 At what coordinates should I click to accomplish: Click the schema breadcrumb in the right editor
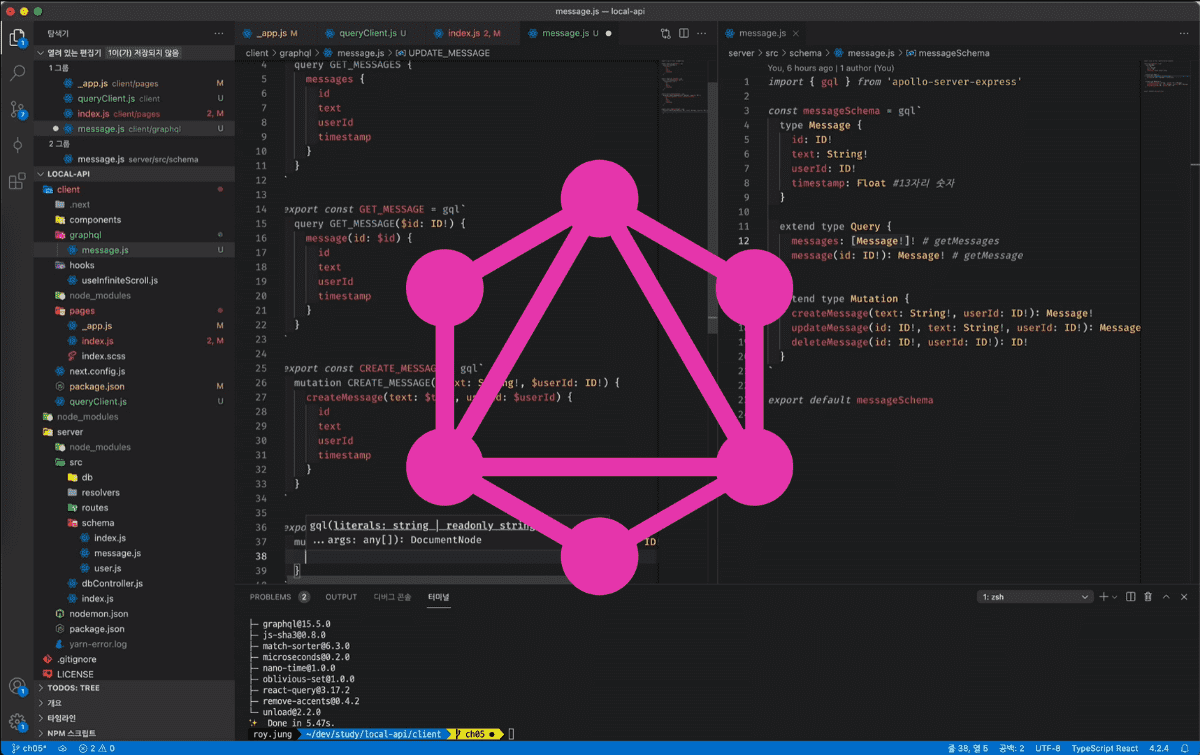point(805,52)
